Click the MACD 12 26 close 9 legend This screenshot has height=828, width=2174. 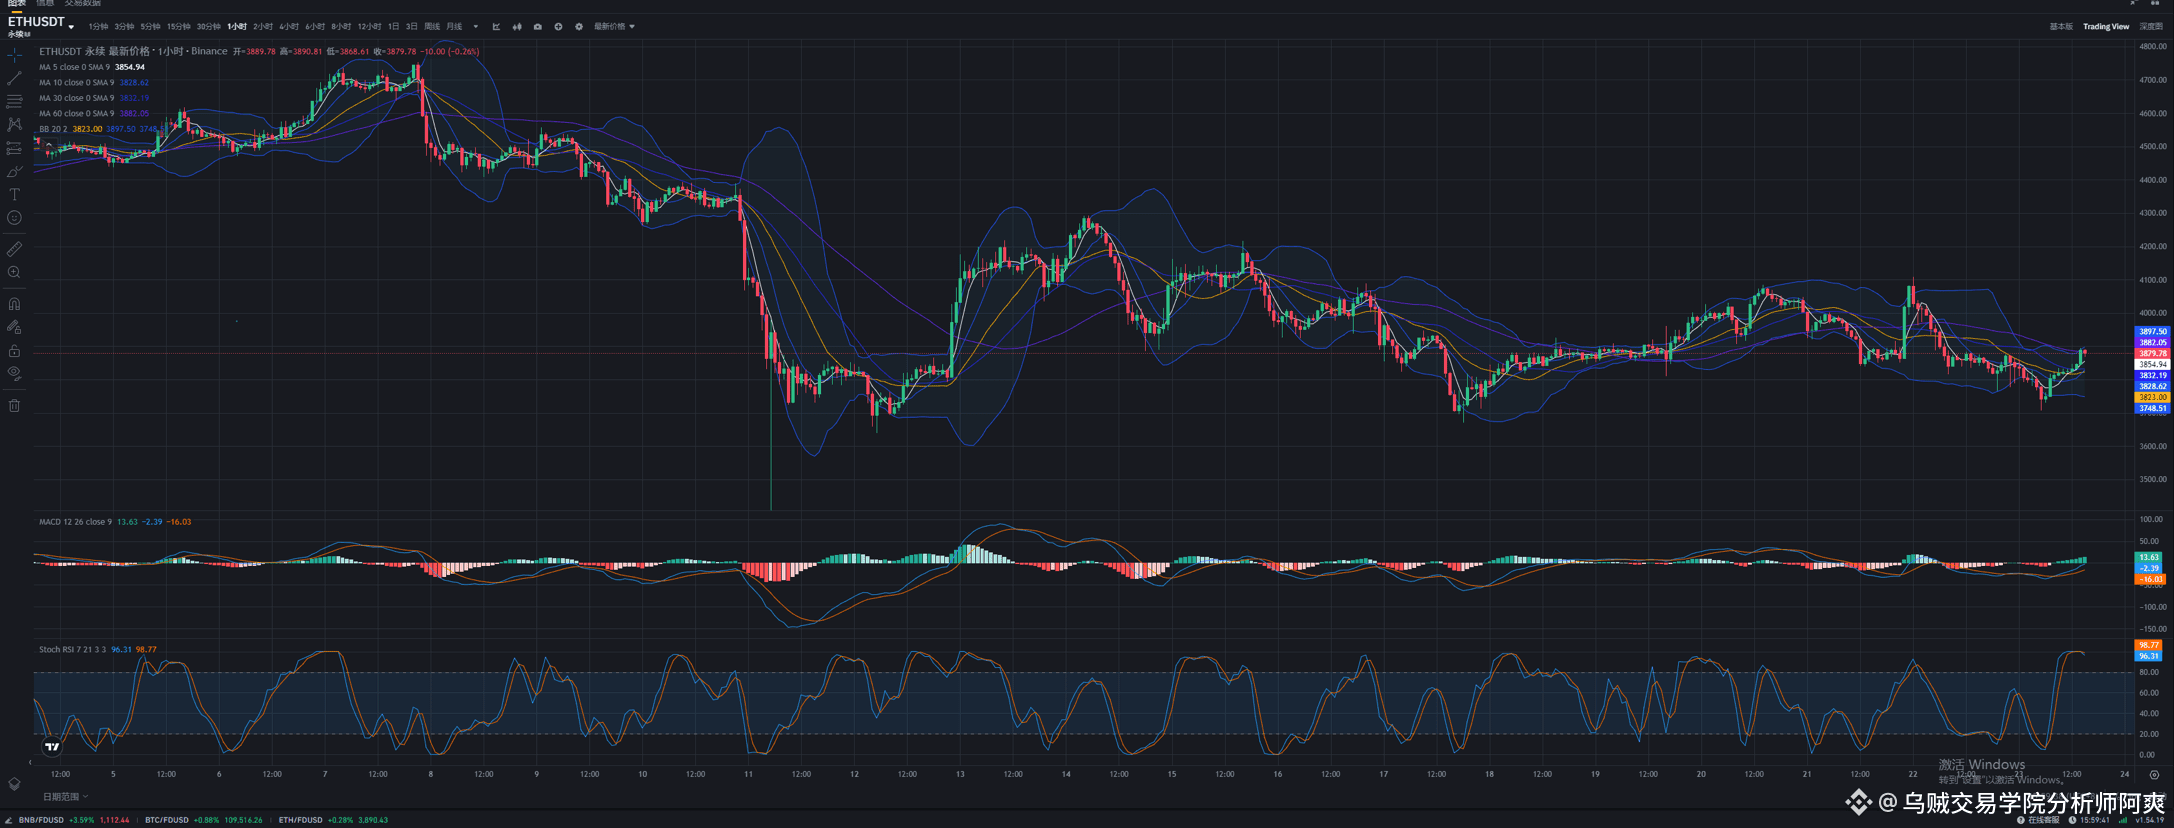point(115,522)
